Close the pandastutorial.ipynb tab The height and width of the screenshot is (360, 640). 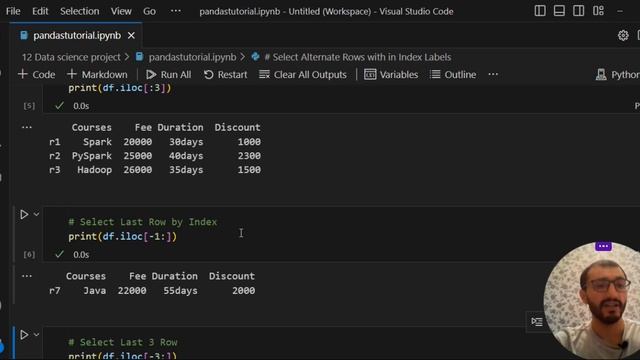(131, 36)
